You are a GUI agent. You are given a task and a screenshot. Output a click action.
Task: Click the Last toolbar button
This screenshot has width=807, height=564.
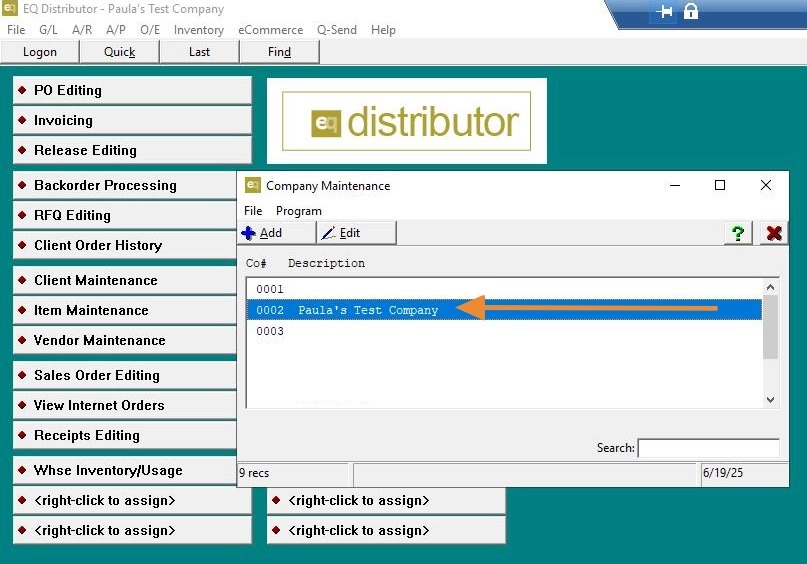pyautogui.click(x=199, y=52)
